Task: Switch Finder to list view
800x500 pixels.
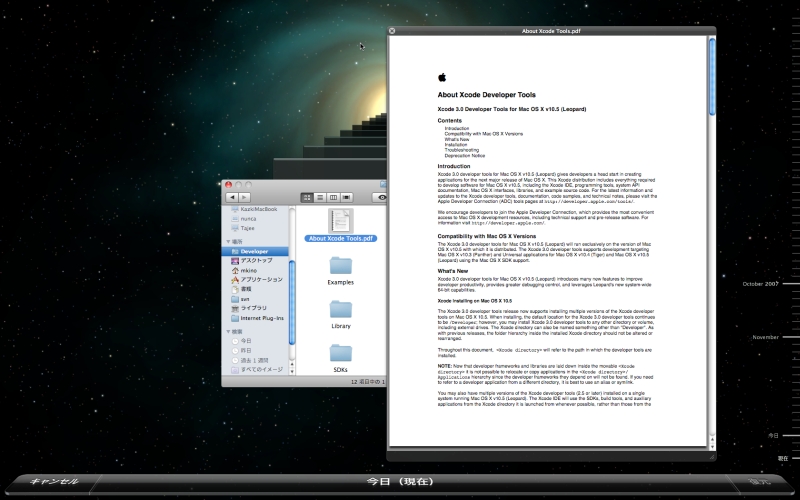Action: pyautogui.click(x=321, y=198)
